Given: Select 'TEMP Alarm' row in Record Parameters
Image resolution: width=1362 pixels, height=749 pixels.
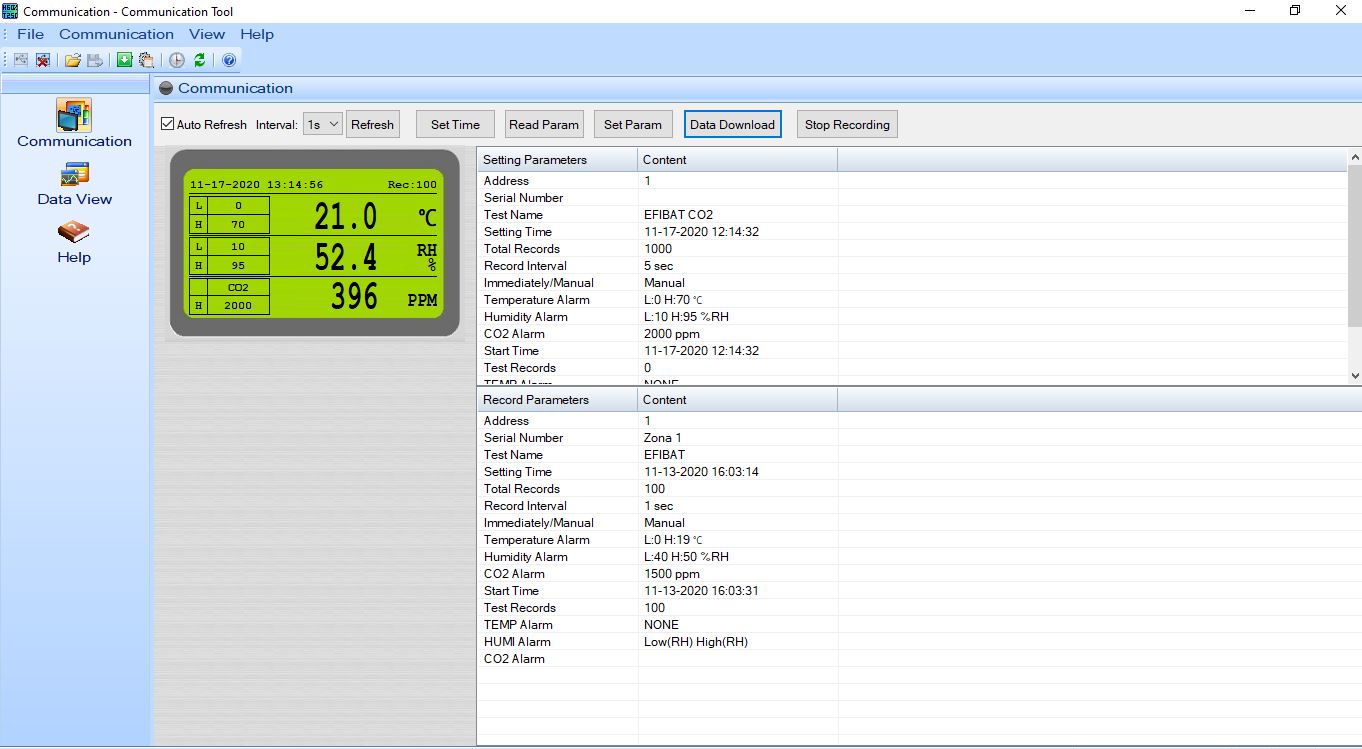Looking at the screenshot, I should (918, 625).
